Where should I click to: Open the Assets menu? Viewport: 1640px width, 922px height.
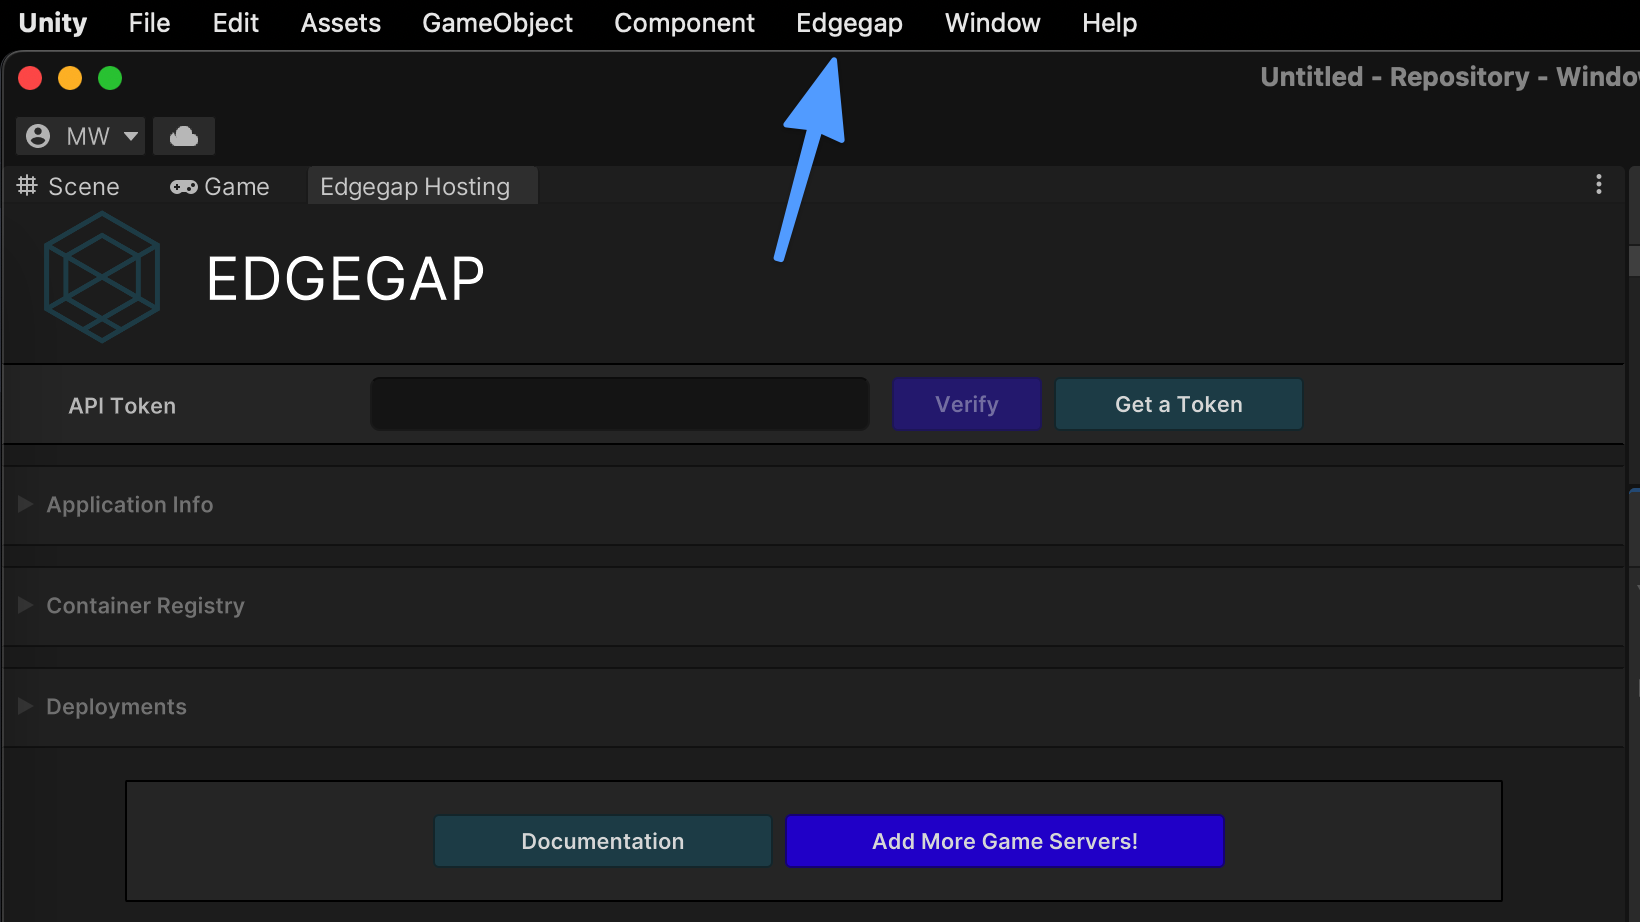click(x=340, y=23)
